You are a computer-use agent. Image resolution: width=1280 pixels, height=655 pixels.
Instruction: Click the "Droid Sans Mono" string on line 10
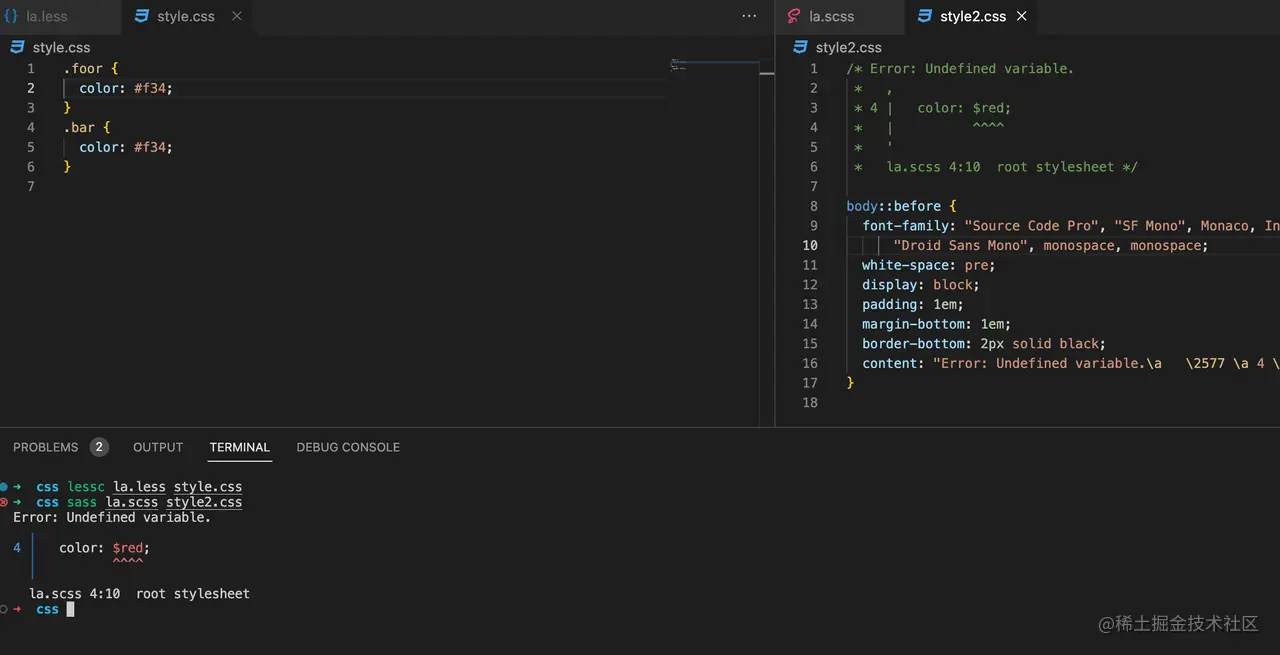[x=963, y=245]
